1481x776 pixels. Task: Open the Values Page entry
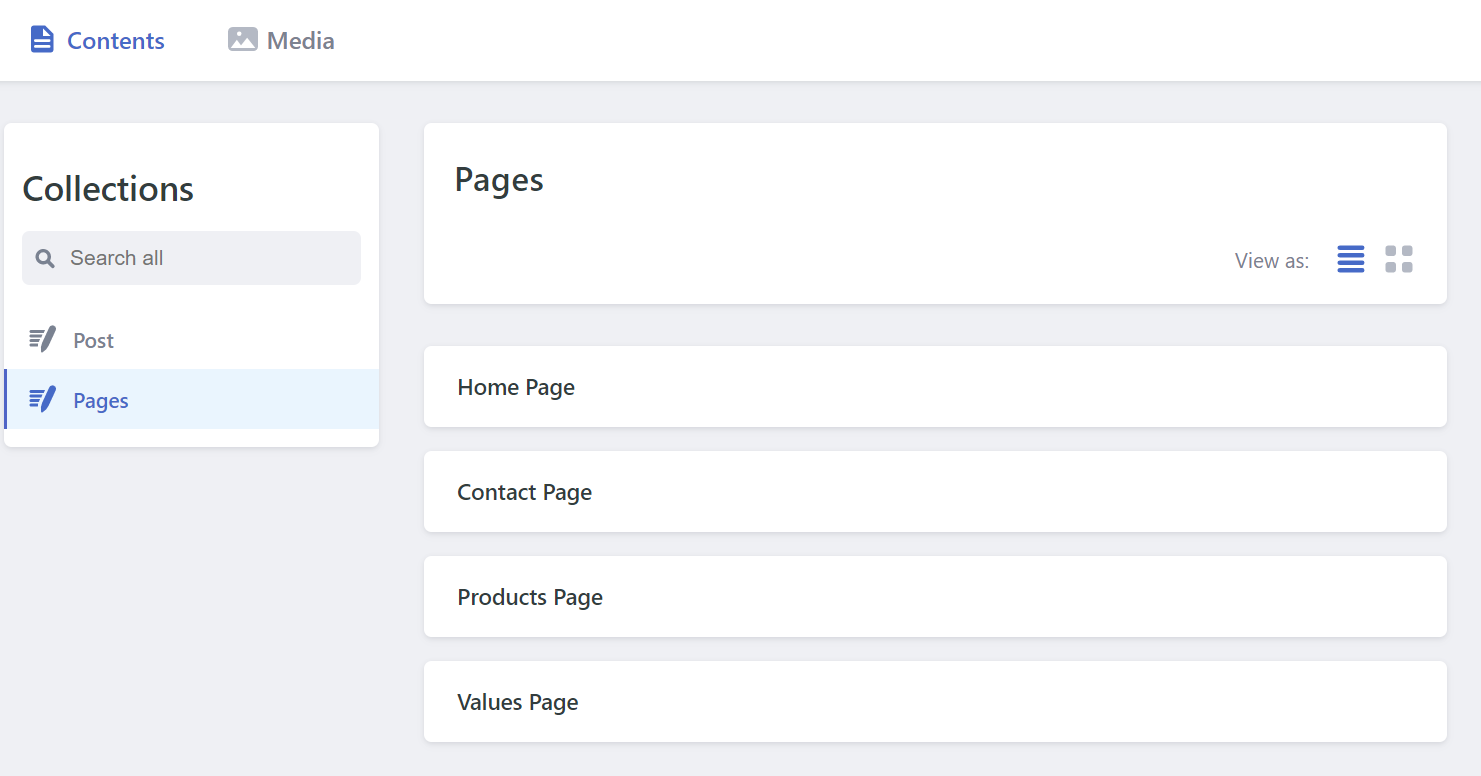coord(518,702)
